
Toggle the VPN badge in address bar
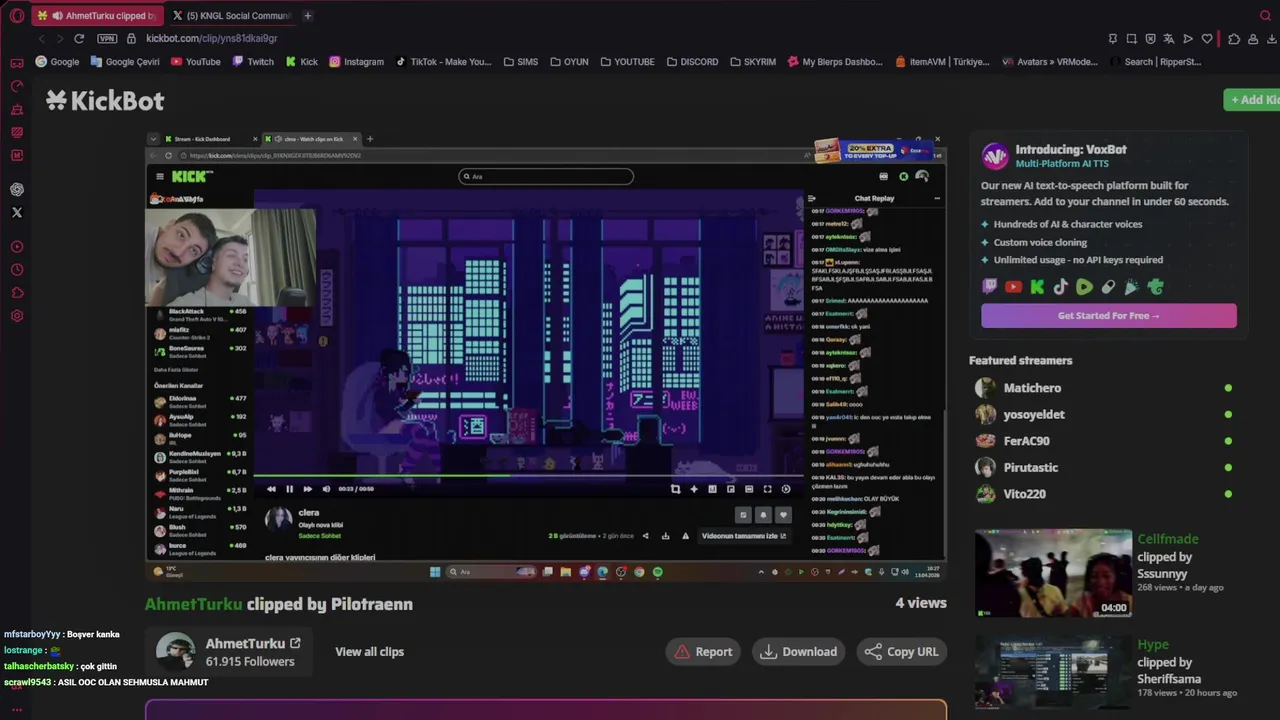pos(107,38)
